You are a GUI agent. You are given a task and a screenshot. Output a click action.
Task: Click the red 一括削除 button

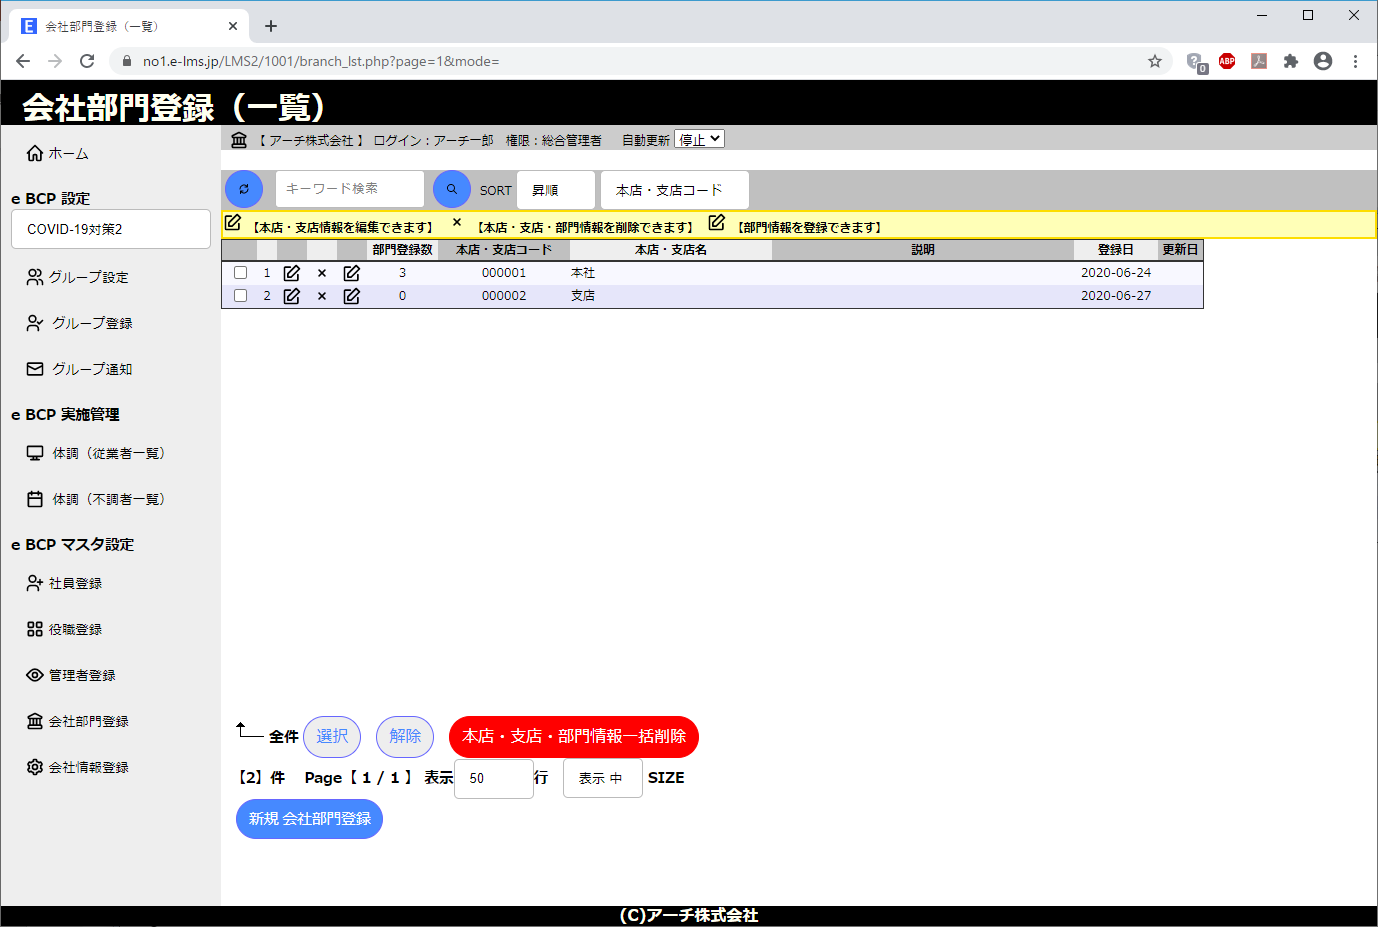point(573,737)
